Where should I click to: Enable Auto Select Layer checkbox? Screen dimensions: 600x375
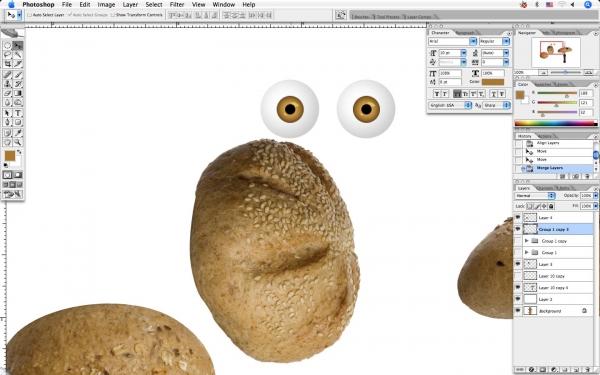click(29, 15)
